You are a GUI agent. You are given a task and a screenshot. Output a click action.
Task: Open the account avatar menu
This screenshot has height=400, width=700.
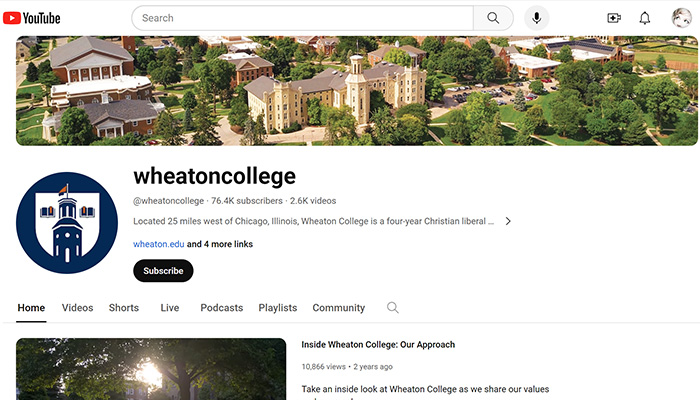click(x=681, y=18)
